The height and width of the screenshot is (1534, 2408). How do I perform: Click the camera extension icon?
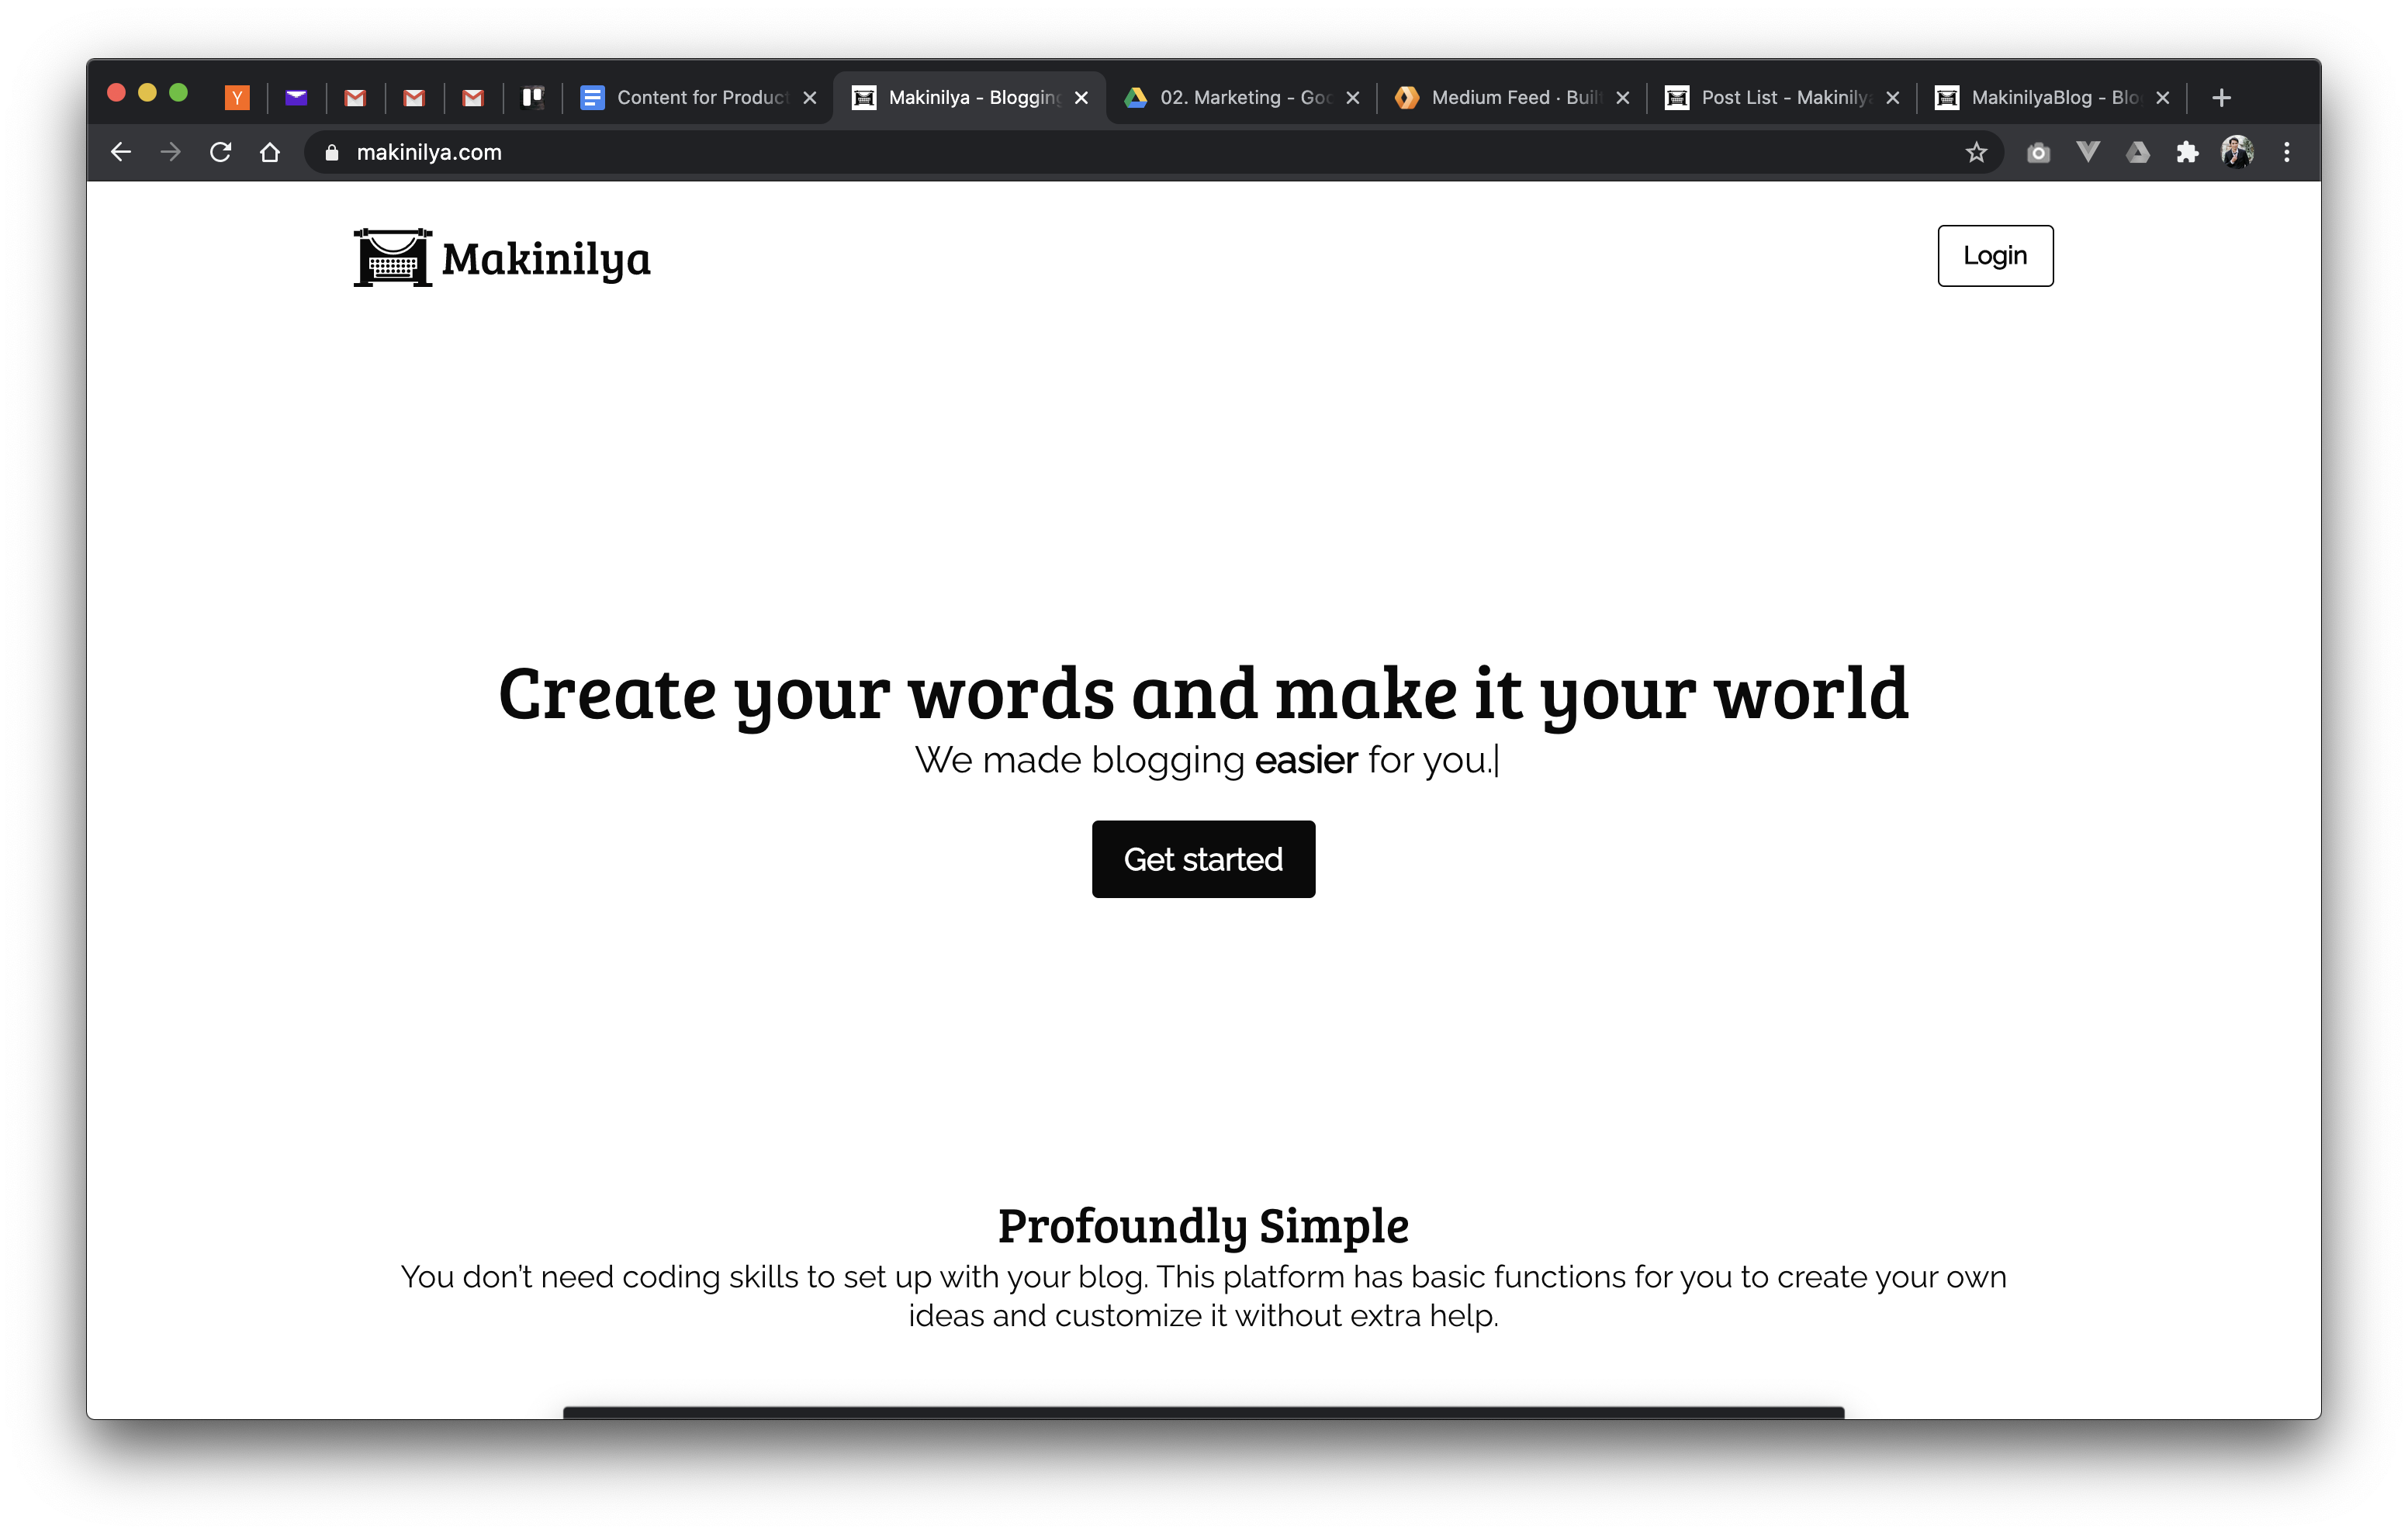coord(2038,152)
